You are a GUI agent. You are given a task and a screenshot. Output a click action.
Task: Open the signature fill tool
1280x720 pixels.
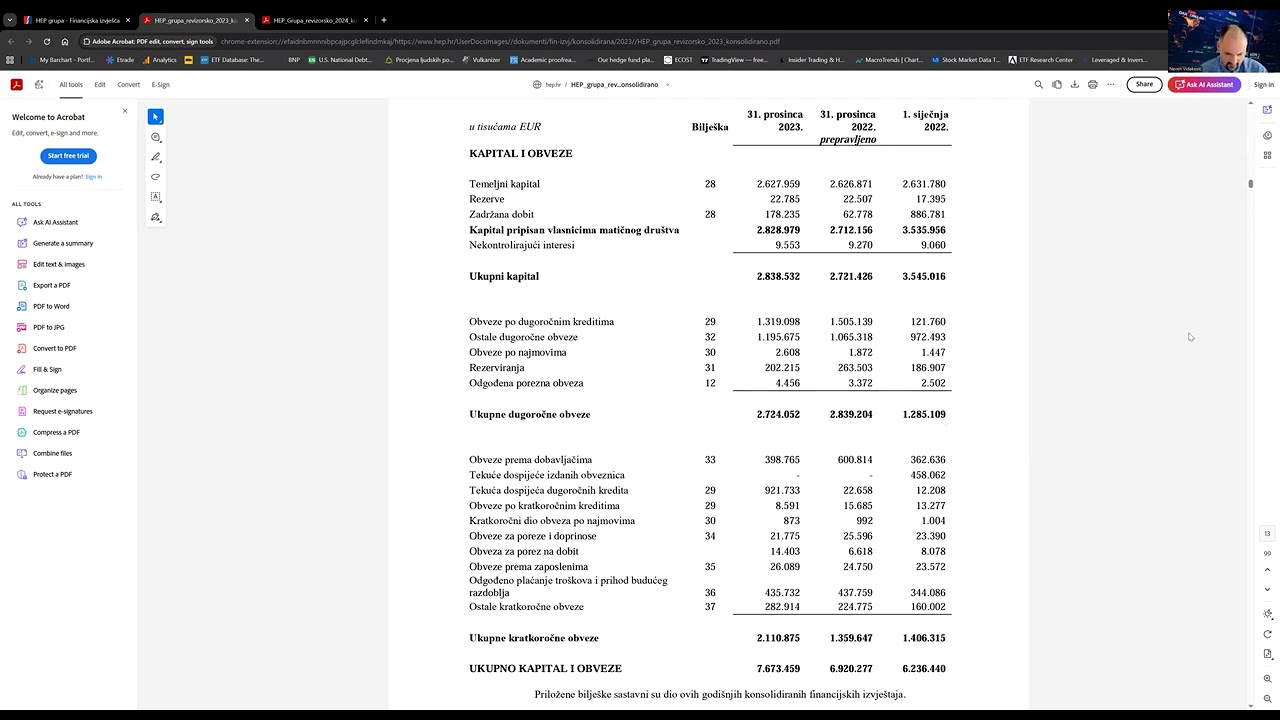point(155,217)
